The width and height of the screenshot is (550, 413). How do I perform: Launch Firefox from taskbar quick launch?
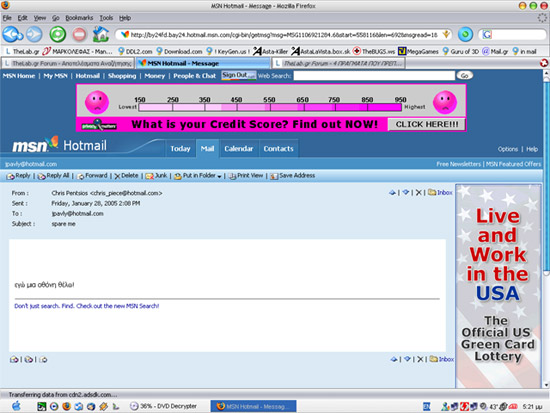pyautogui.click(x=66, y=406)
